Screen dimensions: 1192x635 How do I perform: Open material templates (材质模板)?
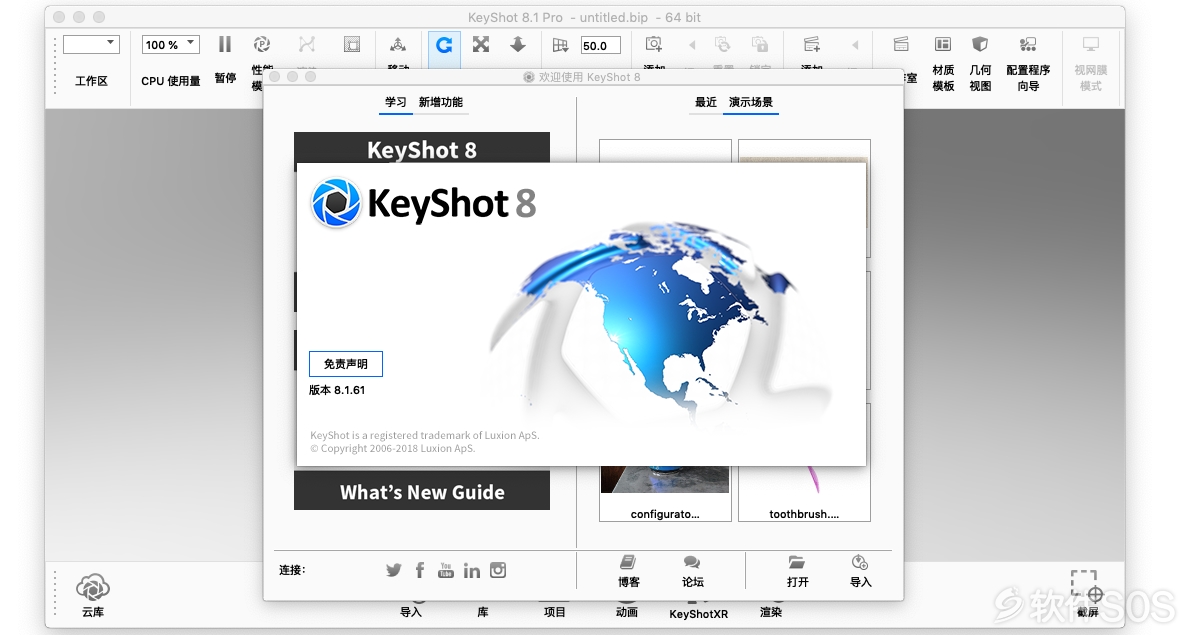943,62
